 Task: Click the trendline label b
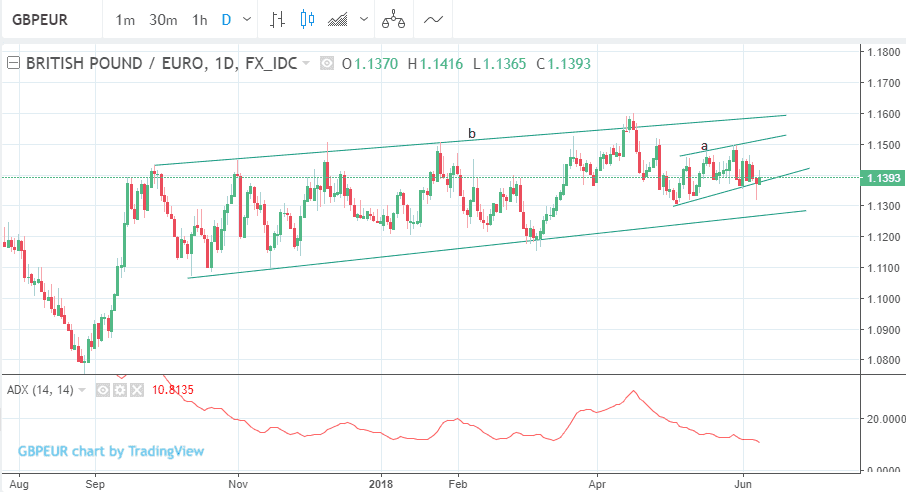471,134
